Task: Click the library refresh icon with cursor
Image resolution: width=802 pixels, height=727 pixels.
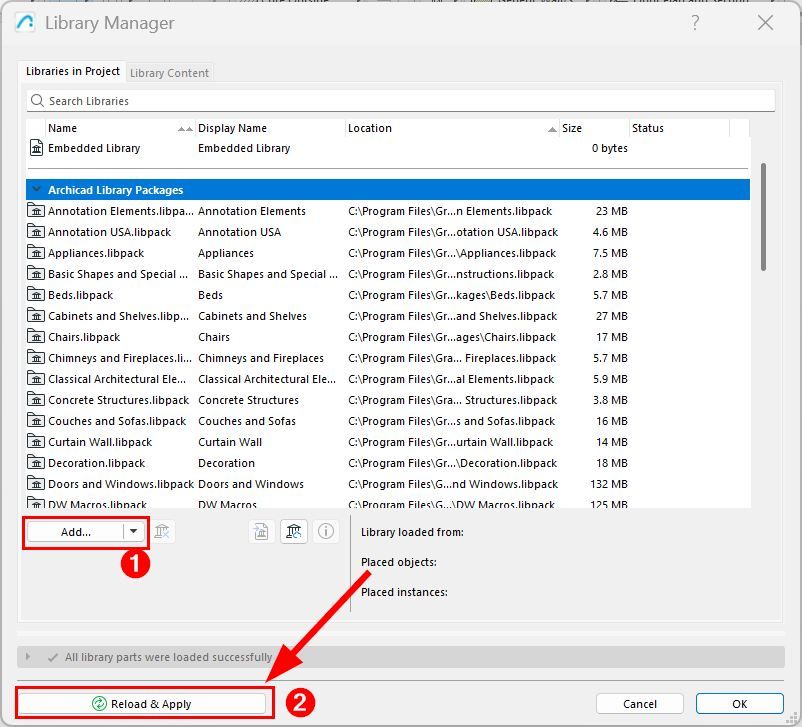Action: coord(294,532)
